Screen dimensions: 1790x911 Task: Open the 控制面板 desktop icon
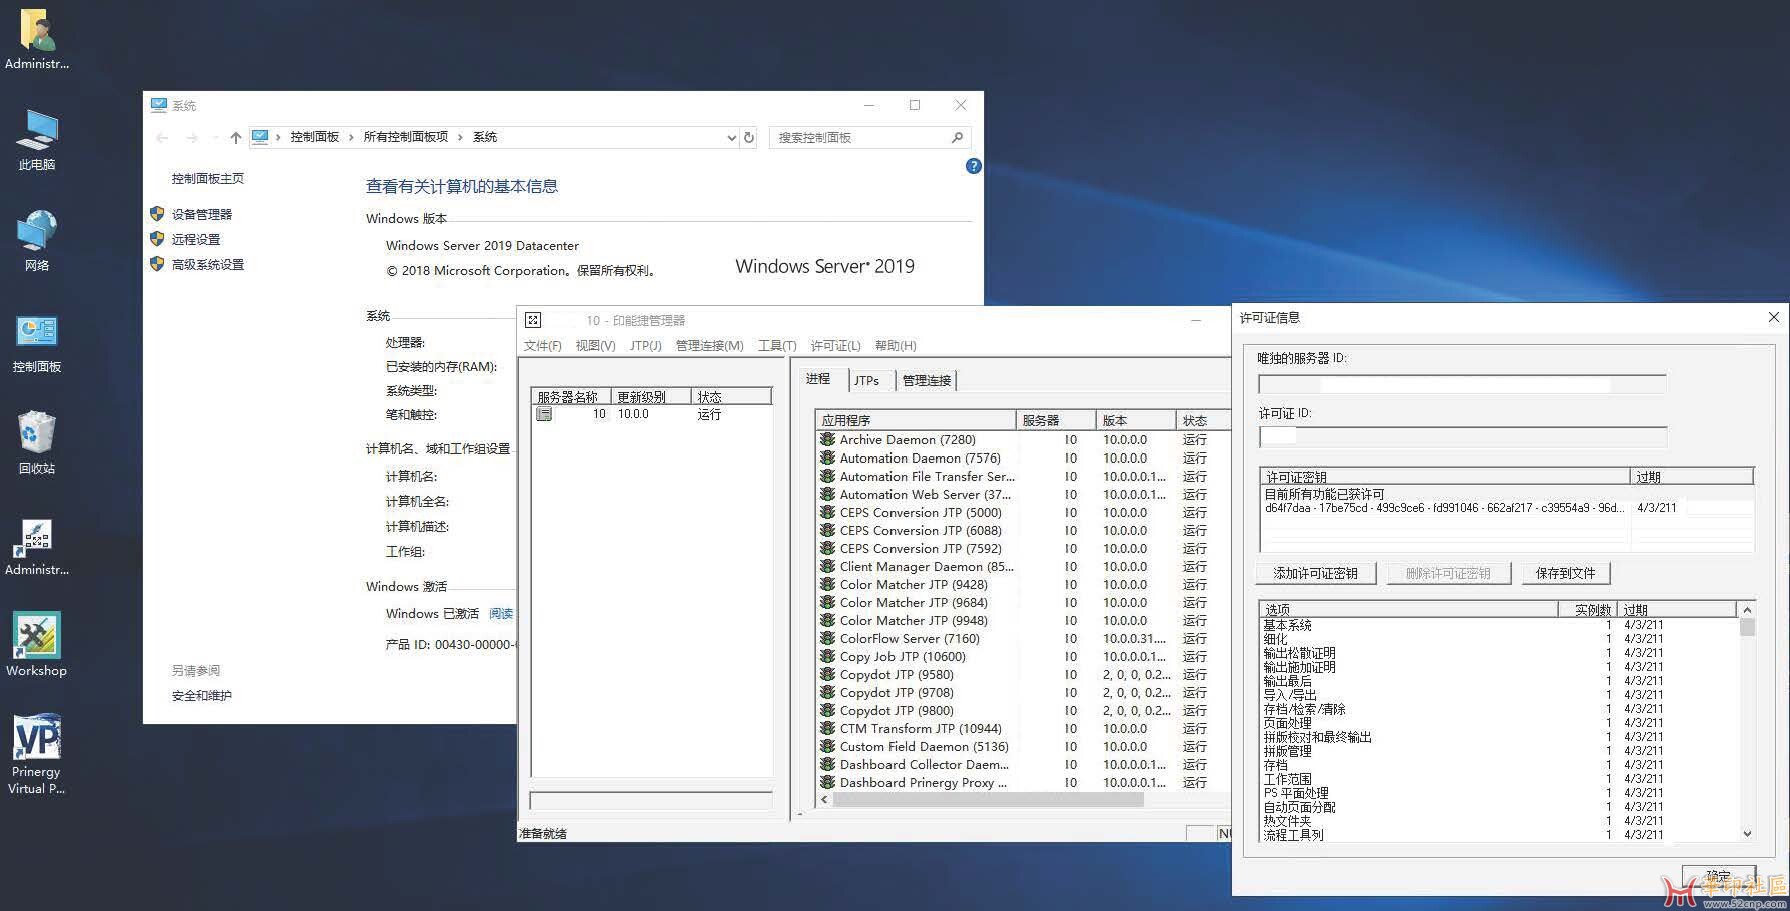click(37, 342)
